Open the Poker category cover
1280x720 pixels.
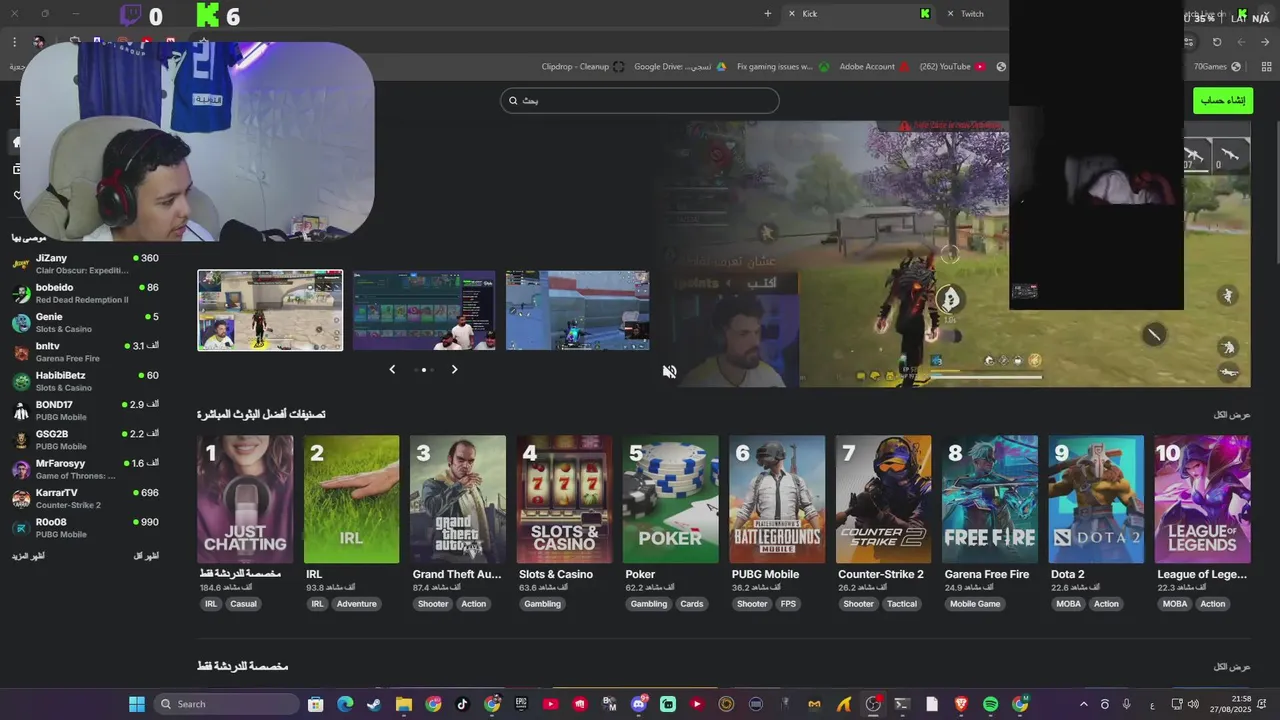tap(670, 499)
